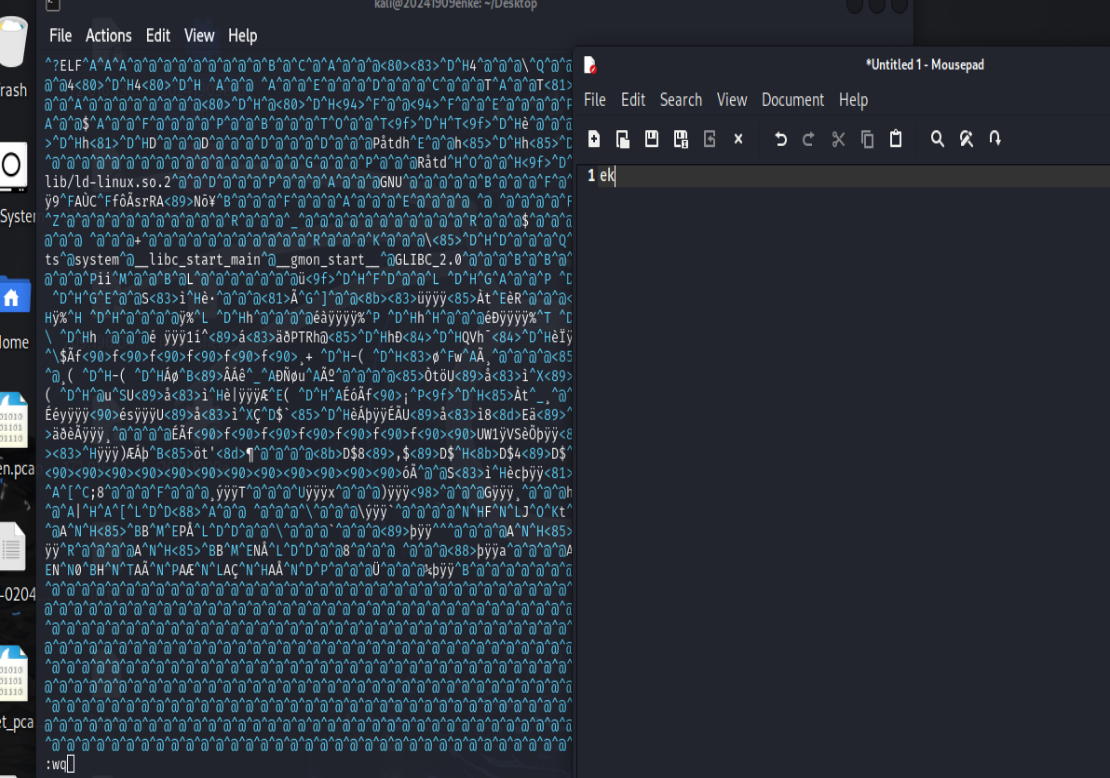Select the Trash desktop icon

[12, 42]
